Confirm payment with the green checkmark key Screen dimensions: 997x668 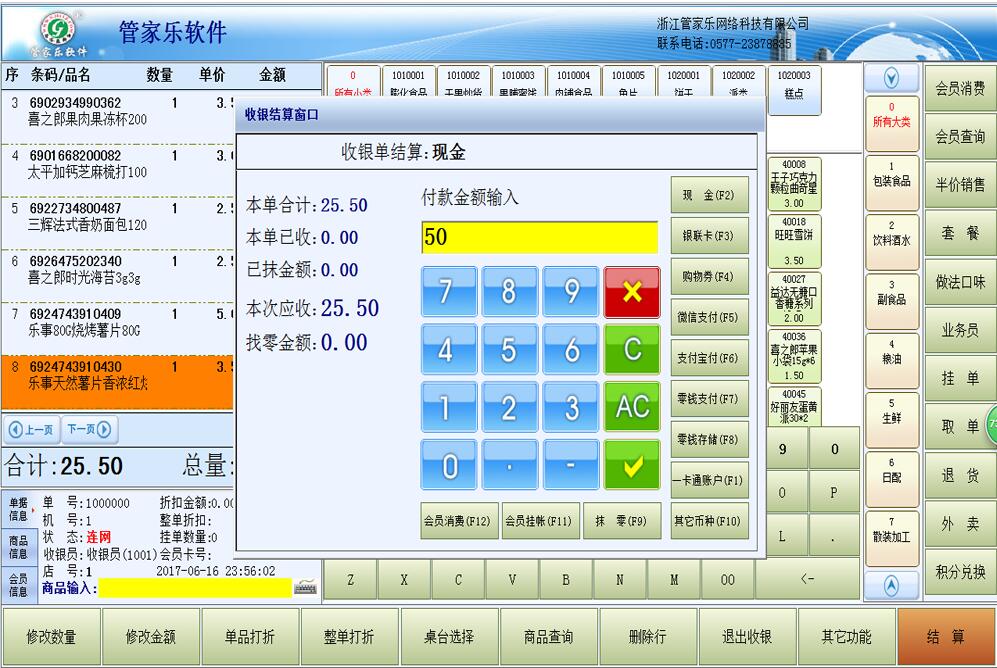[631, 465]
